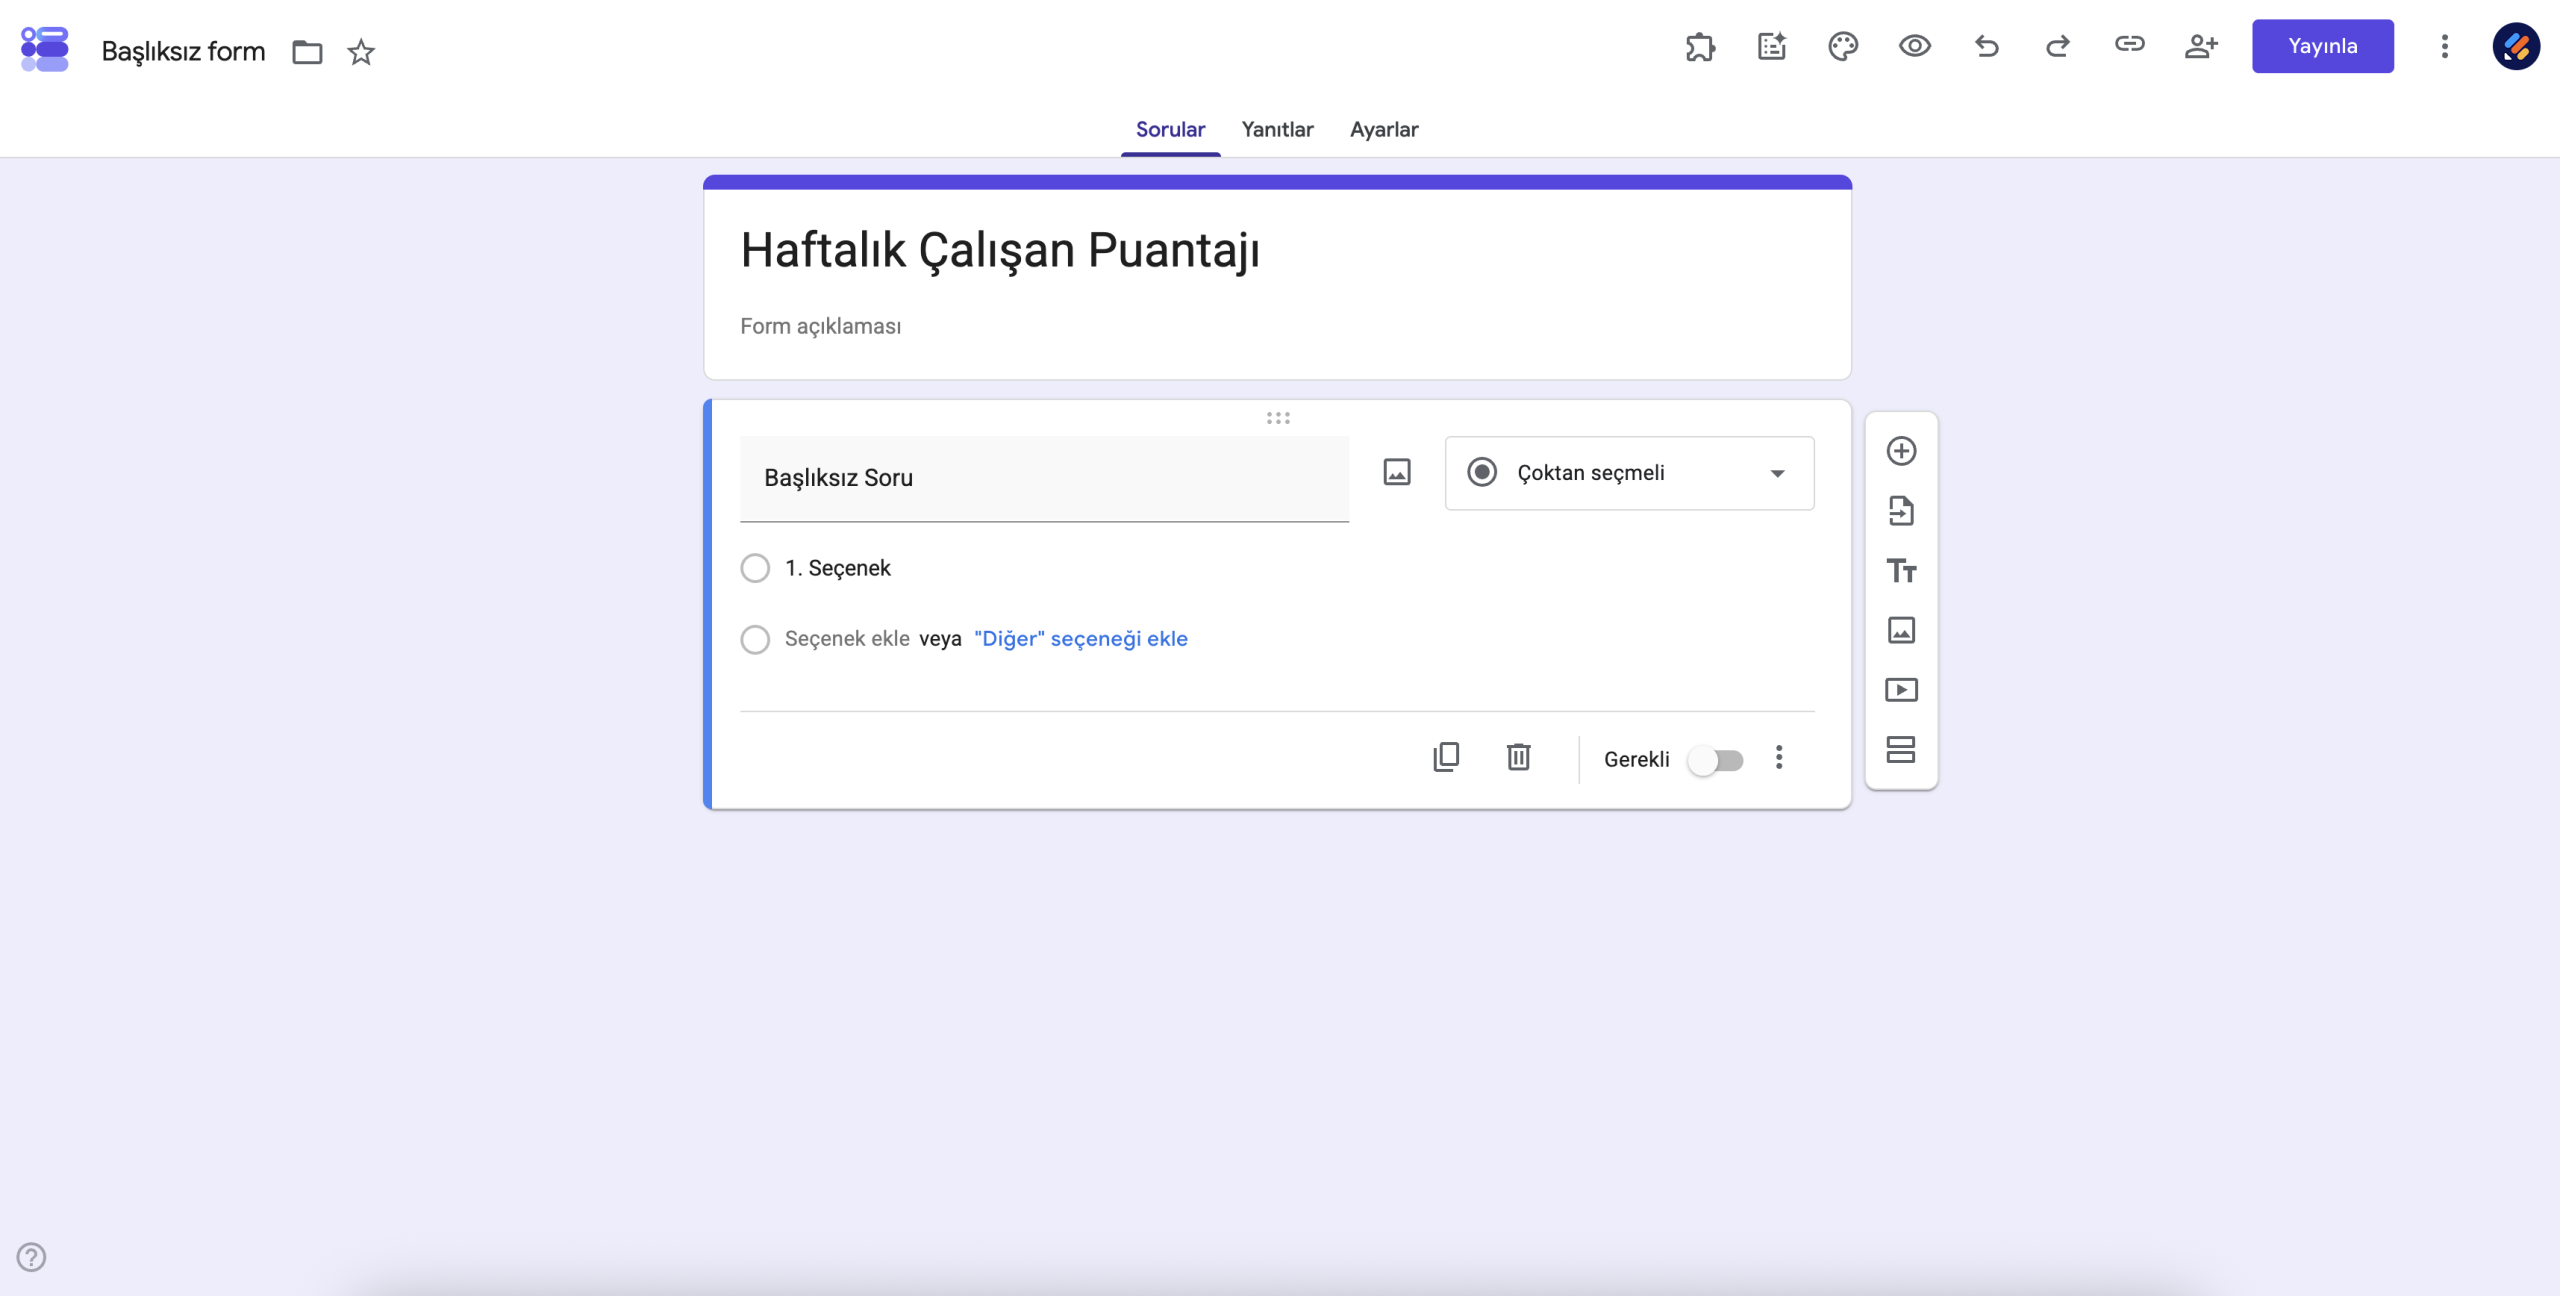Add title and description block
Image resolution: width=2560 pixels, height=1296 pixels.
point(1901,570)
